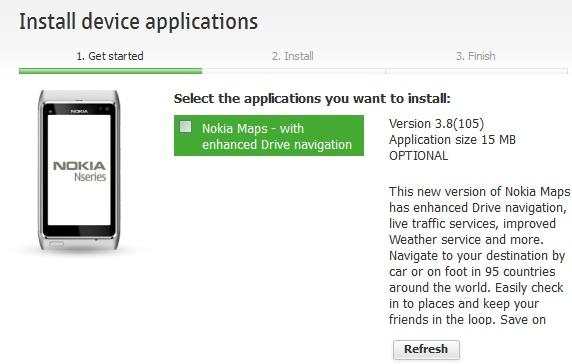The width and height of the screenshot is (572, 364).
Task: Go to the '2. Install' step
Action: coord(293,56)
